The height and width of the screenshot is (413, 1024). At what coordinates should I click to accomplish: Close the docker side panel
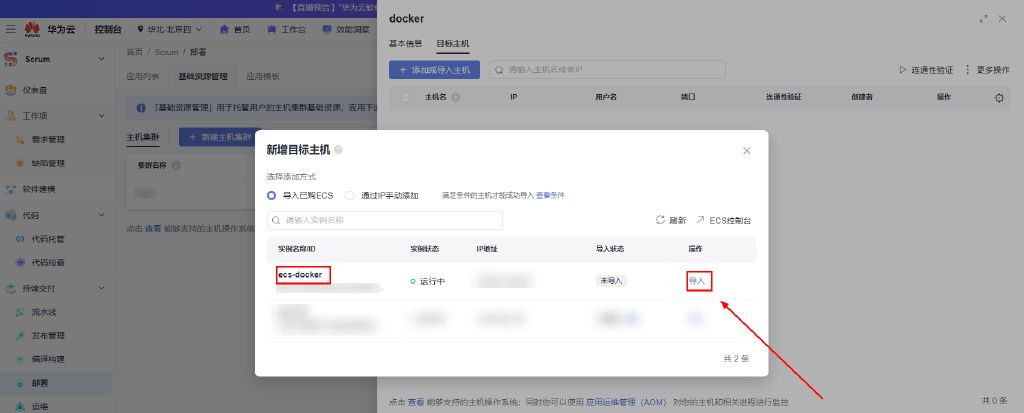1002,19
